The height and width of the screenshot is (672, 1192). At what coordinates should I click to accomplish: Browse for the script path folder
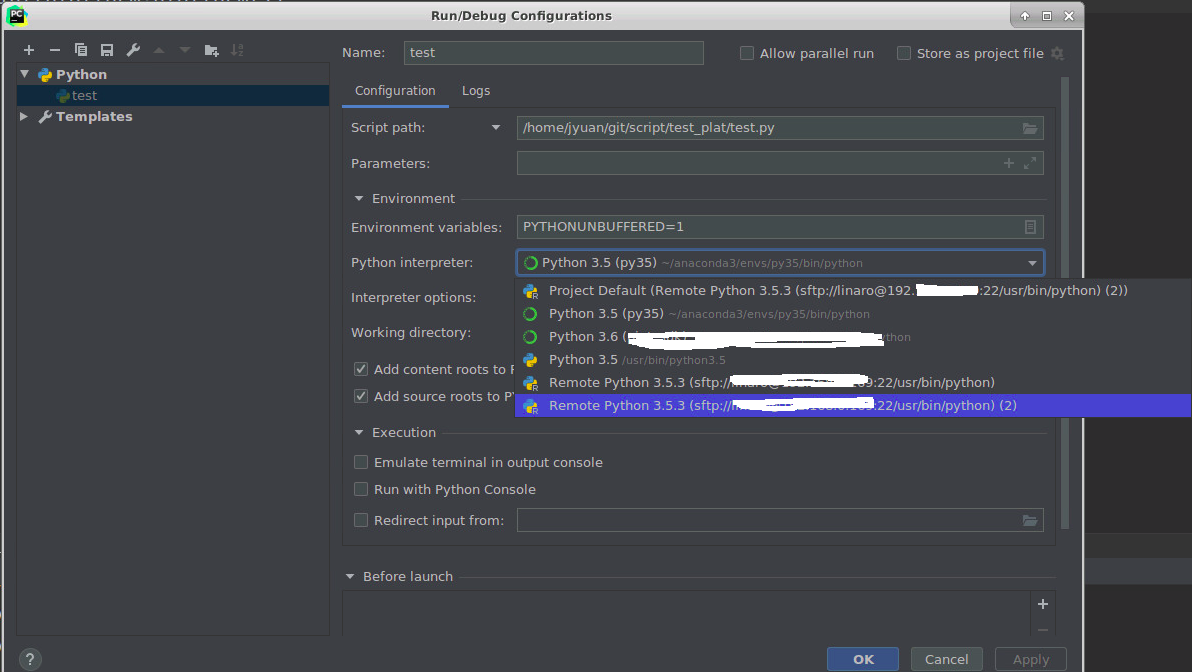1029,128
